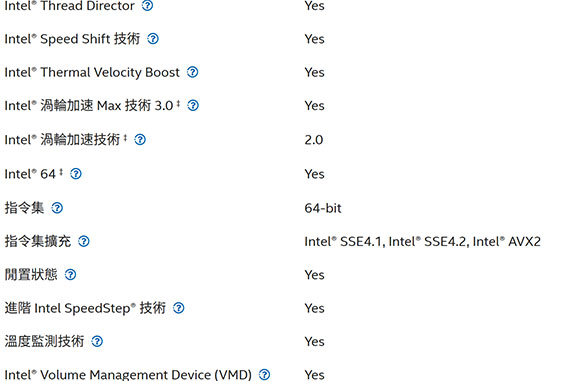Image resolution: width=570 pixels, height=381 pixels.
Task: Click the footnote mark after 渦輪加速技術
Action: coord(125,138)
